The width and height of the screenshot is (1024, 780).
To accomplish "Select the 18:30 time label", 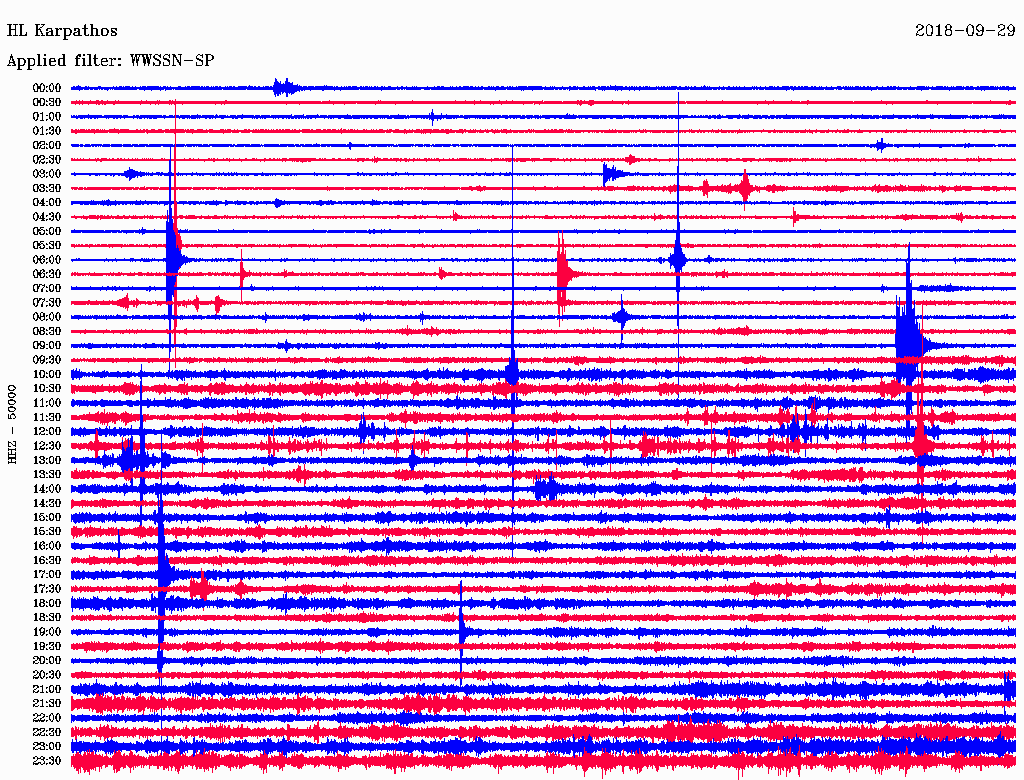I will coord(47,617).
